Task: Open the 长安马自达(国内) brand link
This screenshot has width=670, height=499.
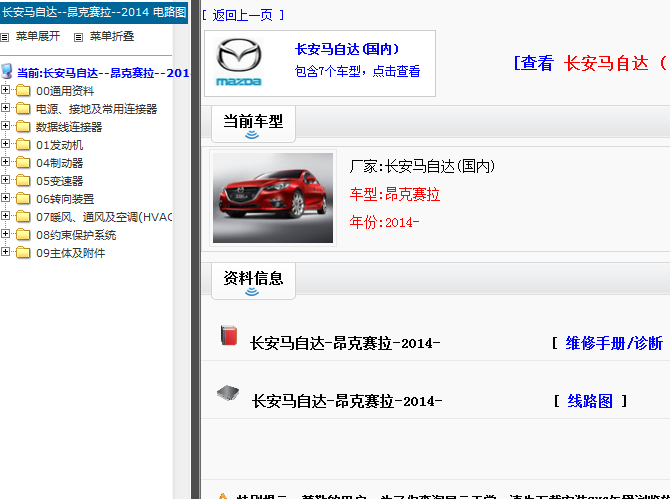Action: click(x=347, y=49)
